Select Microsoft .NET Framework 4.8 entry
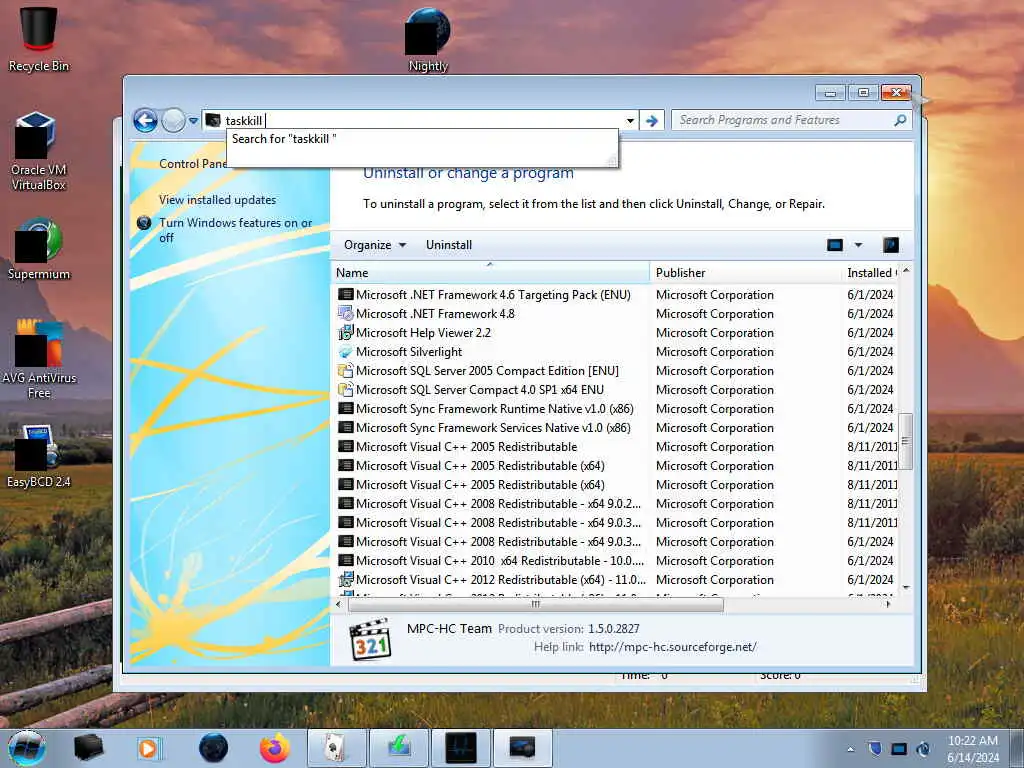This screenshot has height=768, width=1024. [435, 313]
